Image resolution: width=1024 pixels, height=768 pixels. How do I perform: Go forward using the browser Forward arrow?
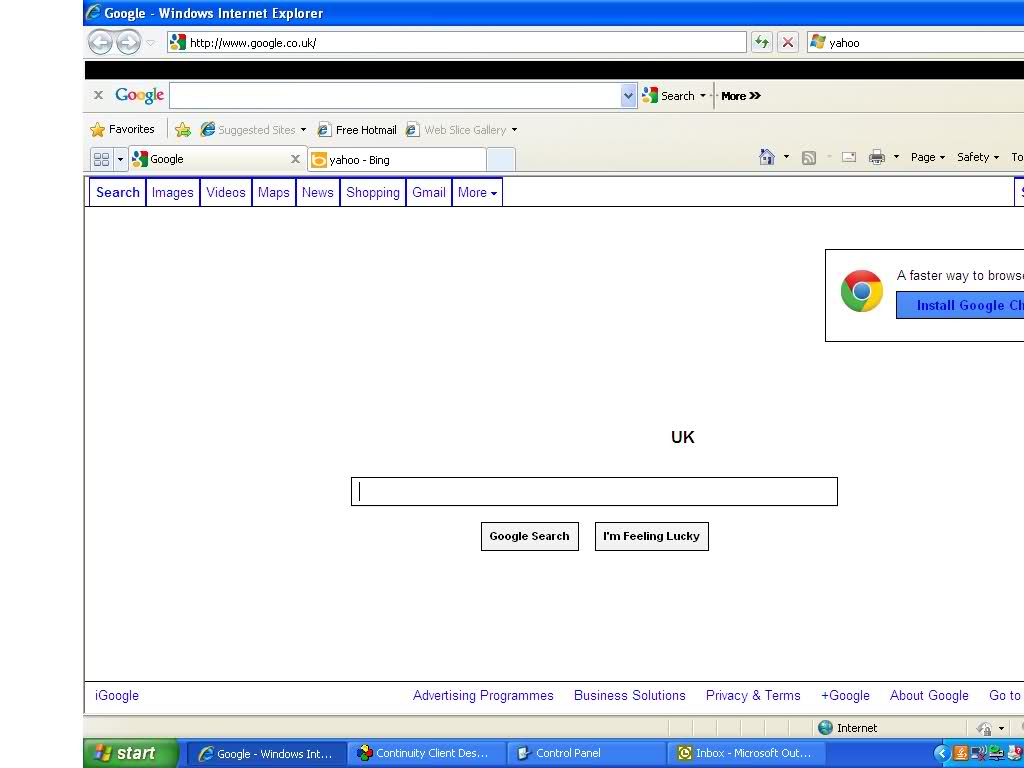[x=128, y=42]
